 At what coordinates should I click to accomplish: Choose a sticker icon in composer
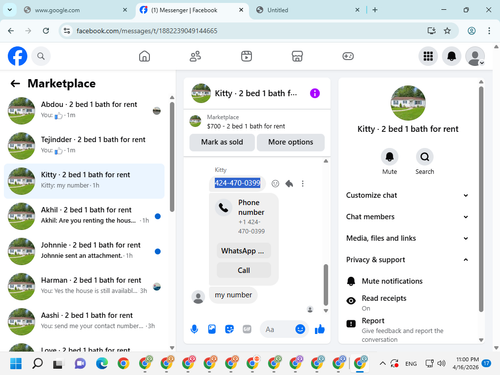(229, 329)
